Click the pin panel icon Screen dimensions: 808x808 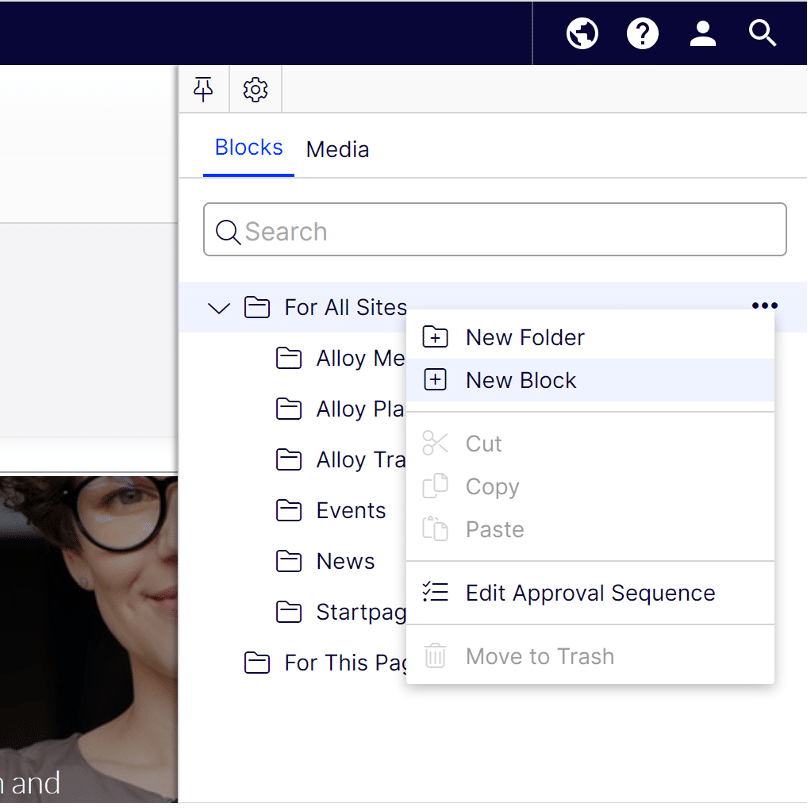pyautogui.click(x=203, y=89)
